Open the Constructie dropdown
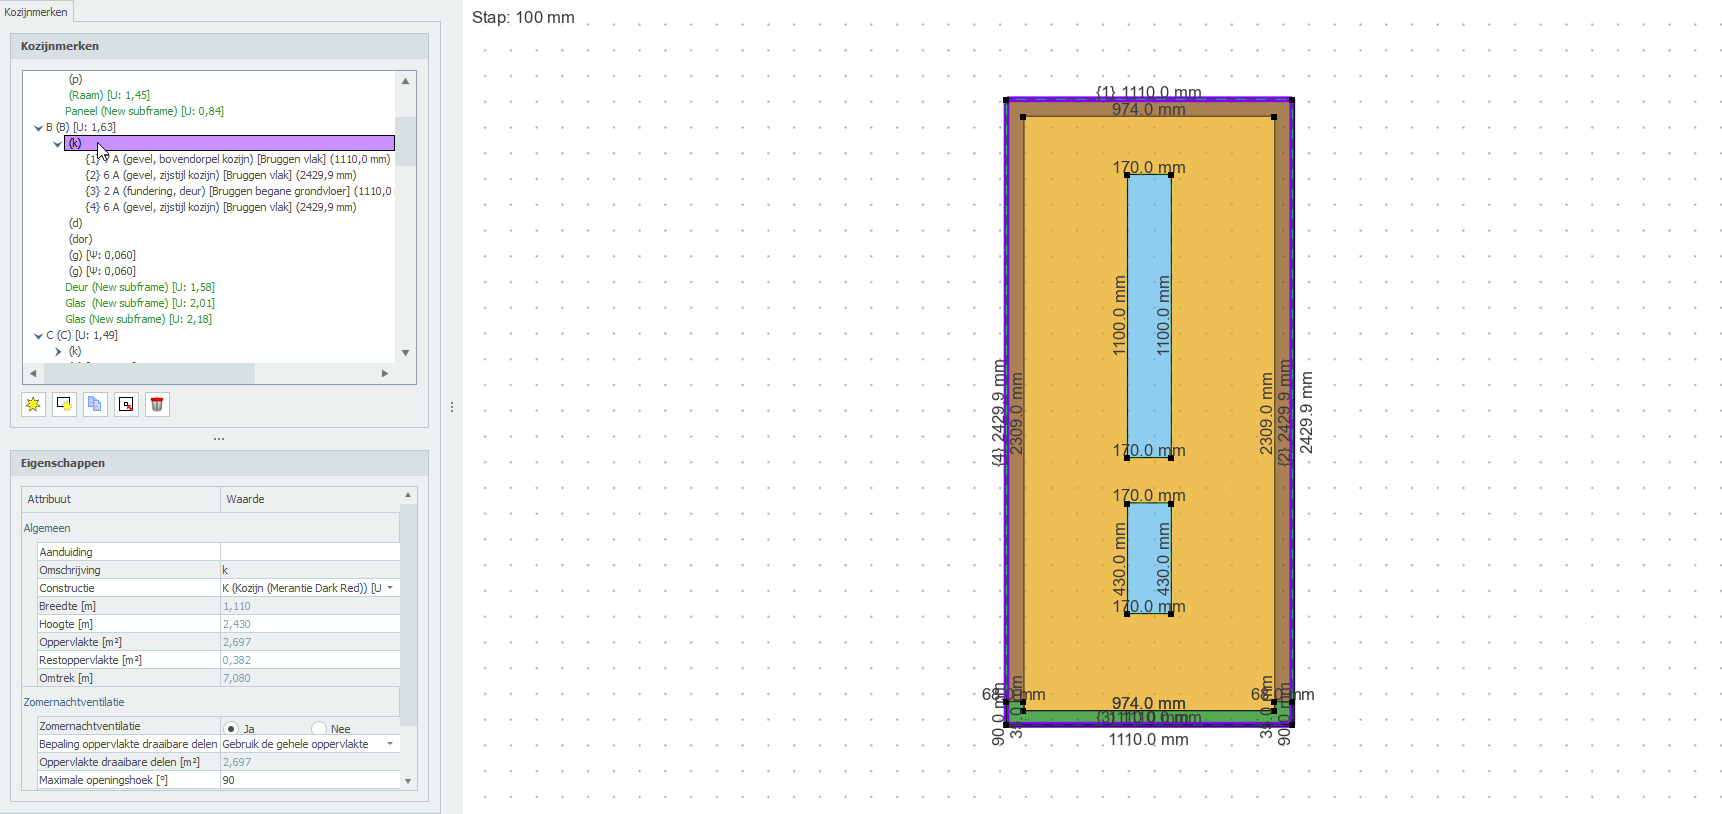 (x=390, y=588)
